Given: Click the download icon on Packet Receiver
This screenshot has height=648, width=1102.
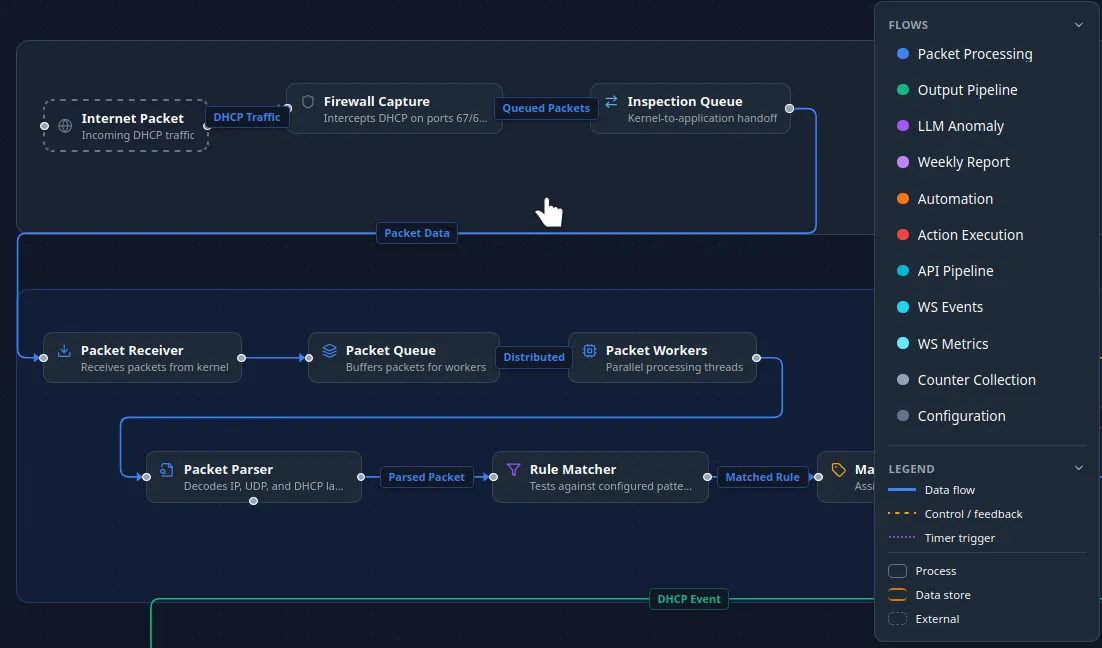Looking at the screenshot, I should coord(64,350).
